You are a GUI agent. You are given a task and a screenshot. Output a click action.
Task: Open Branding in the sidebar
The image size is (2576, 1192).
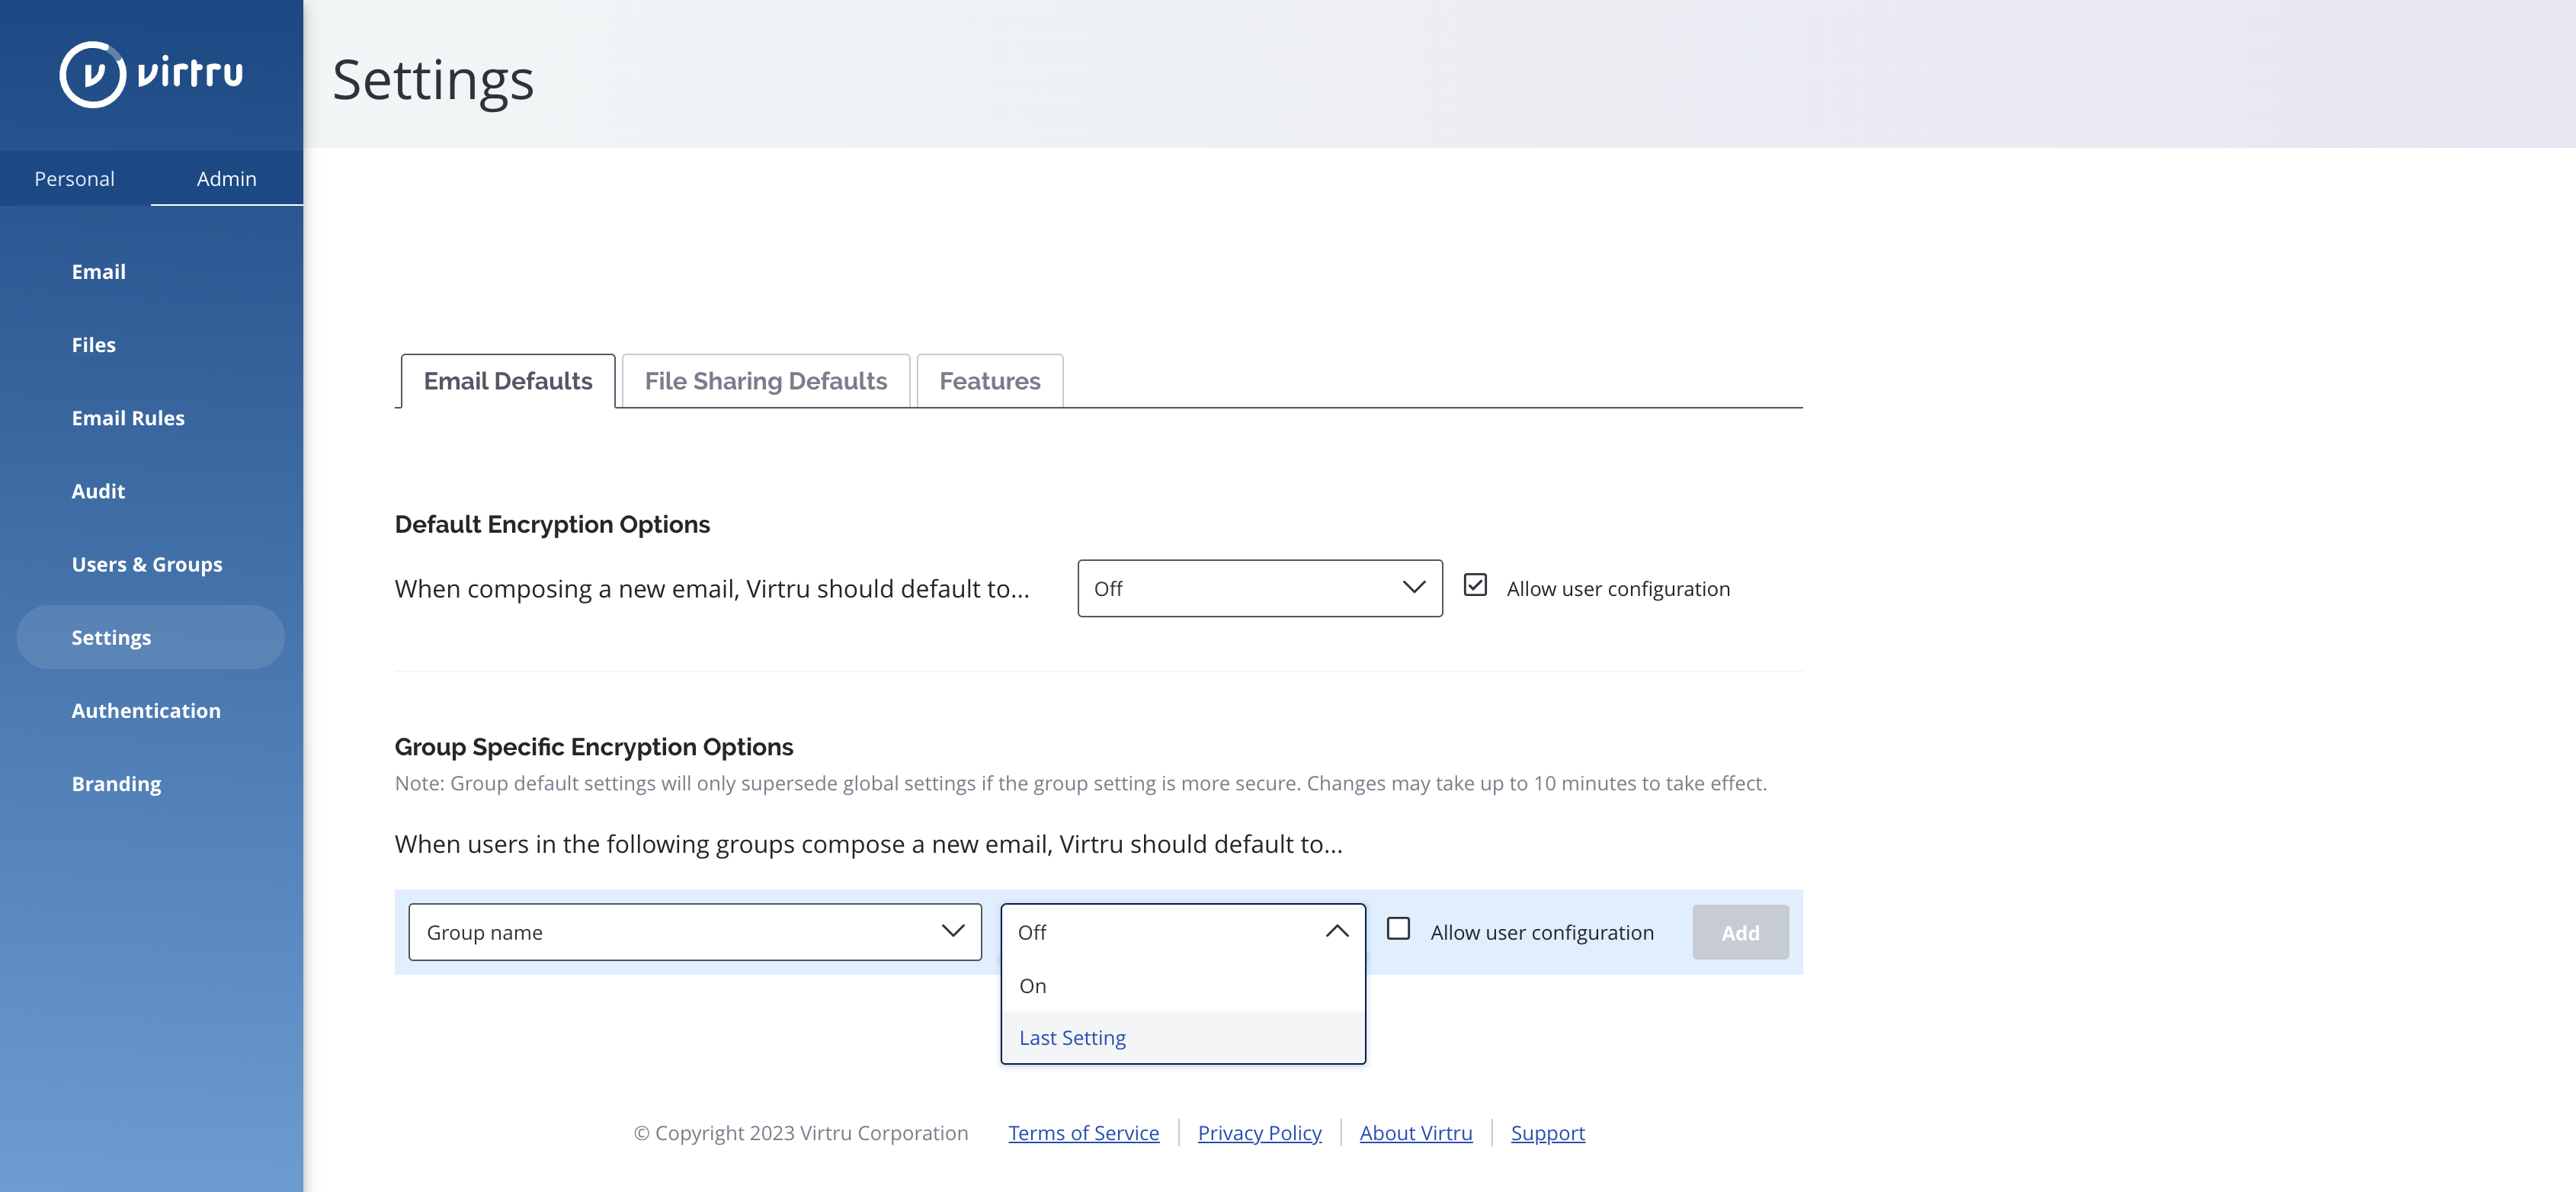[x=116, y=784]
